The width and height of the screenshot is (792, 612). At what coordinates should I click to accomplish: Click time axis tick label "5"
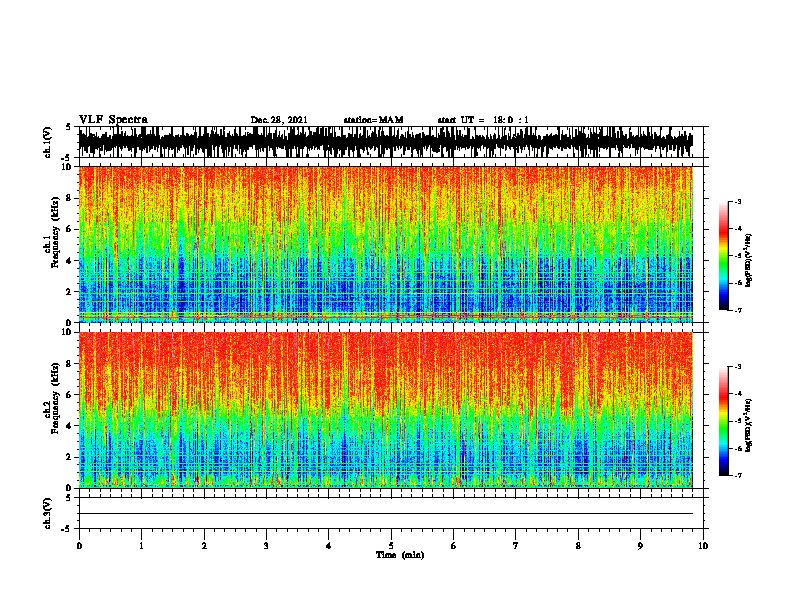(x=391, y=545)
